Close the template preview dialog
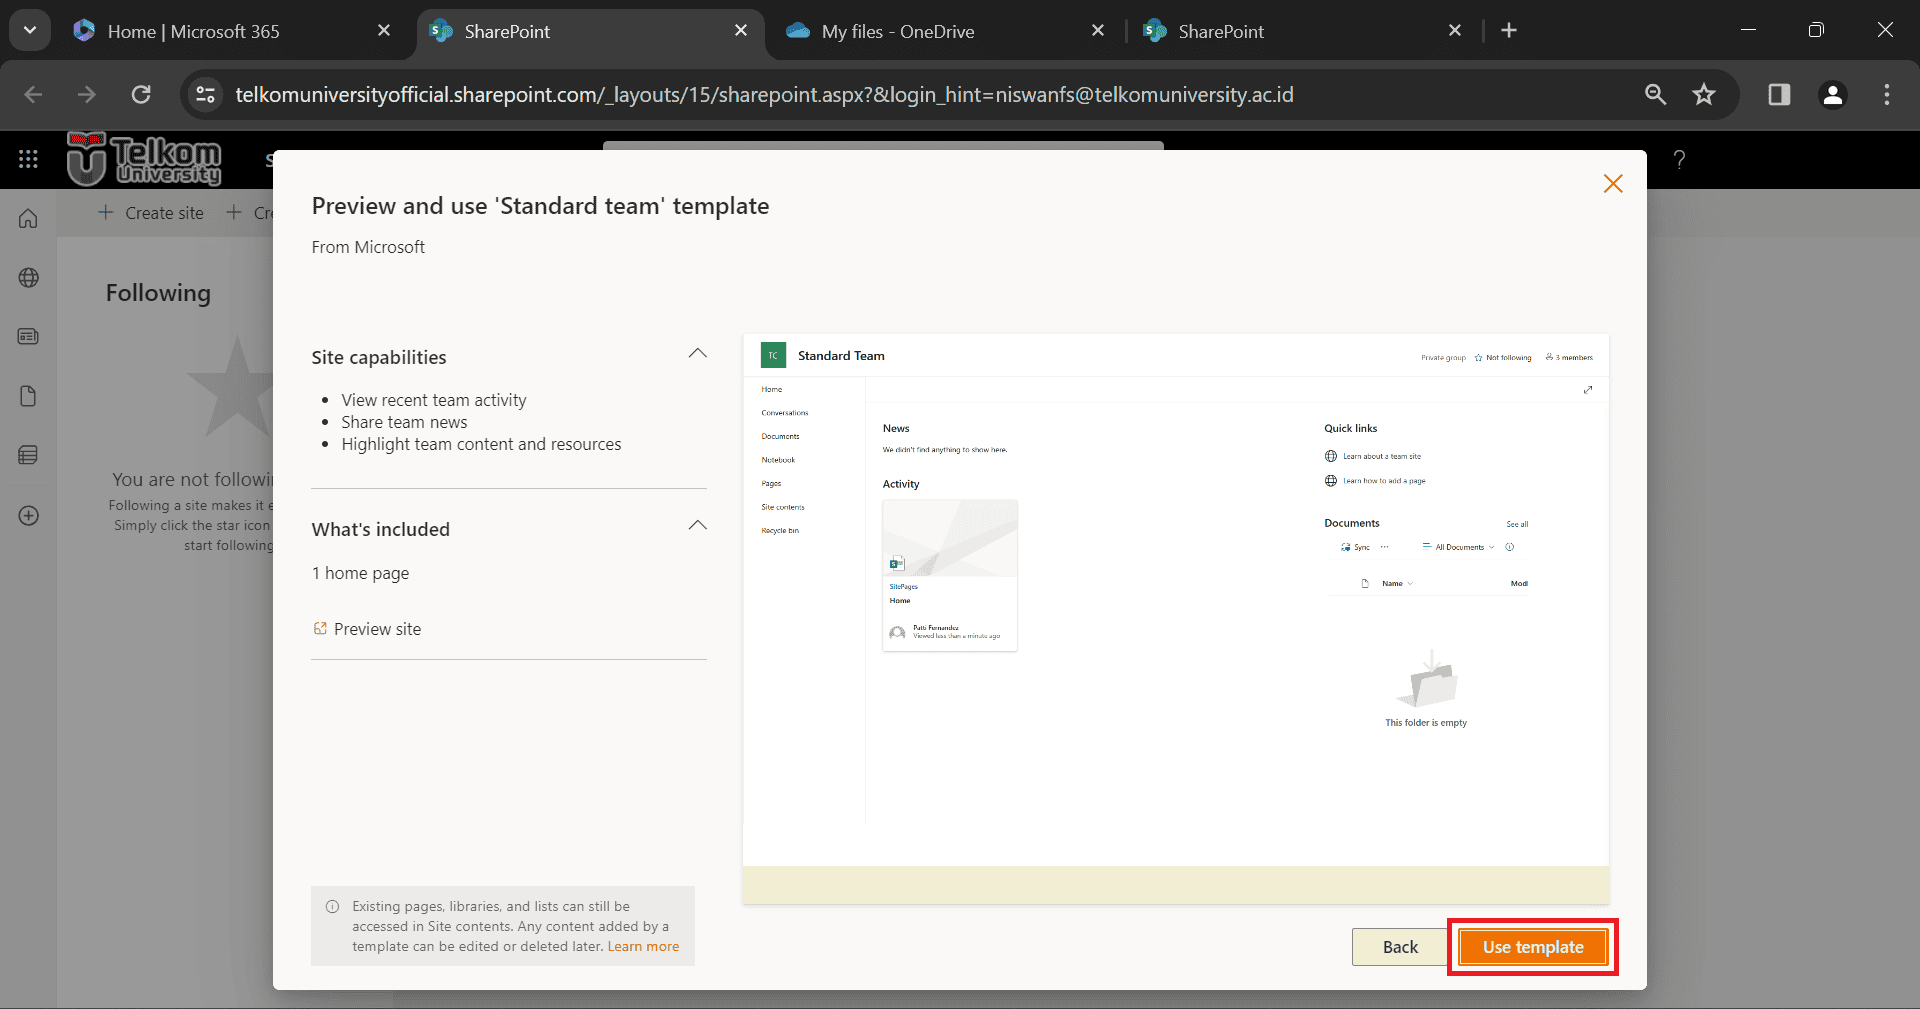 [x=1612, y=184]
